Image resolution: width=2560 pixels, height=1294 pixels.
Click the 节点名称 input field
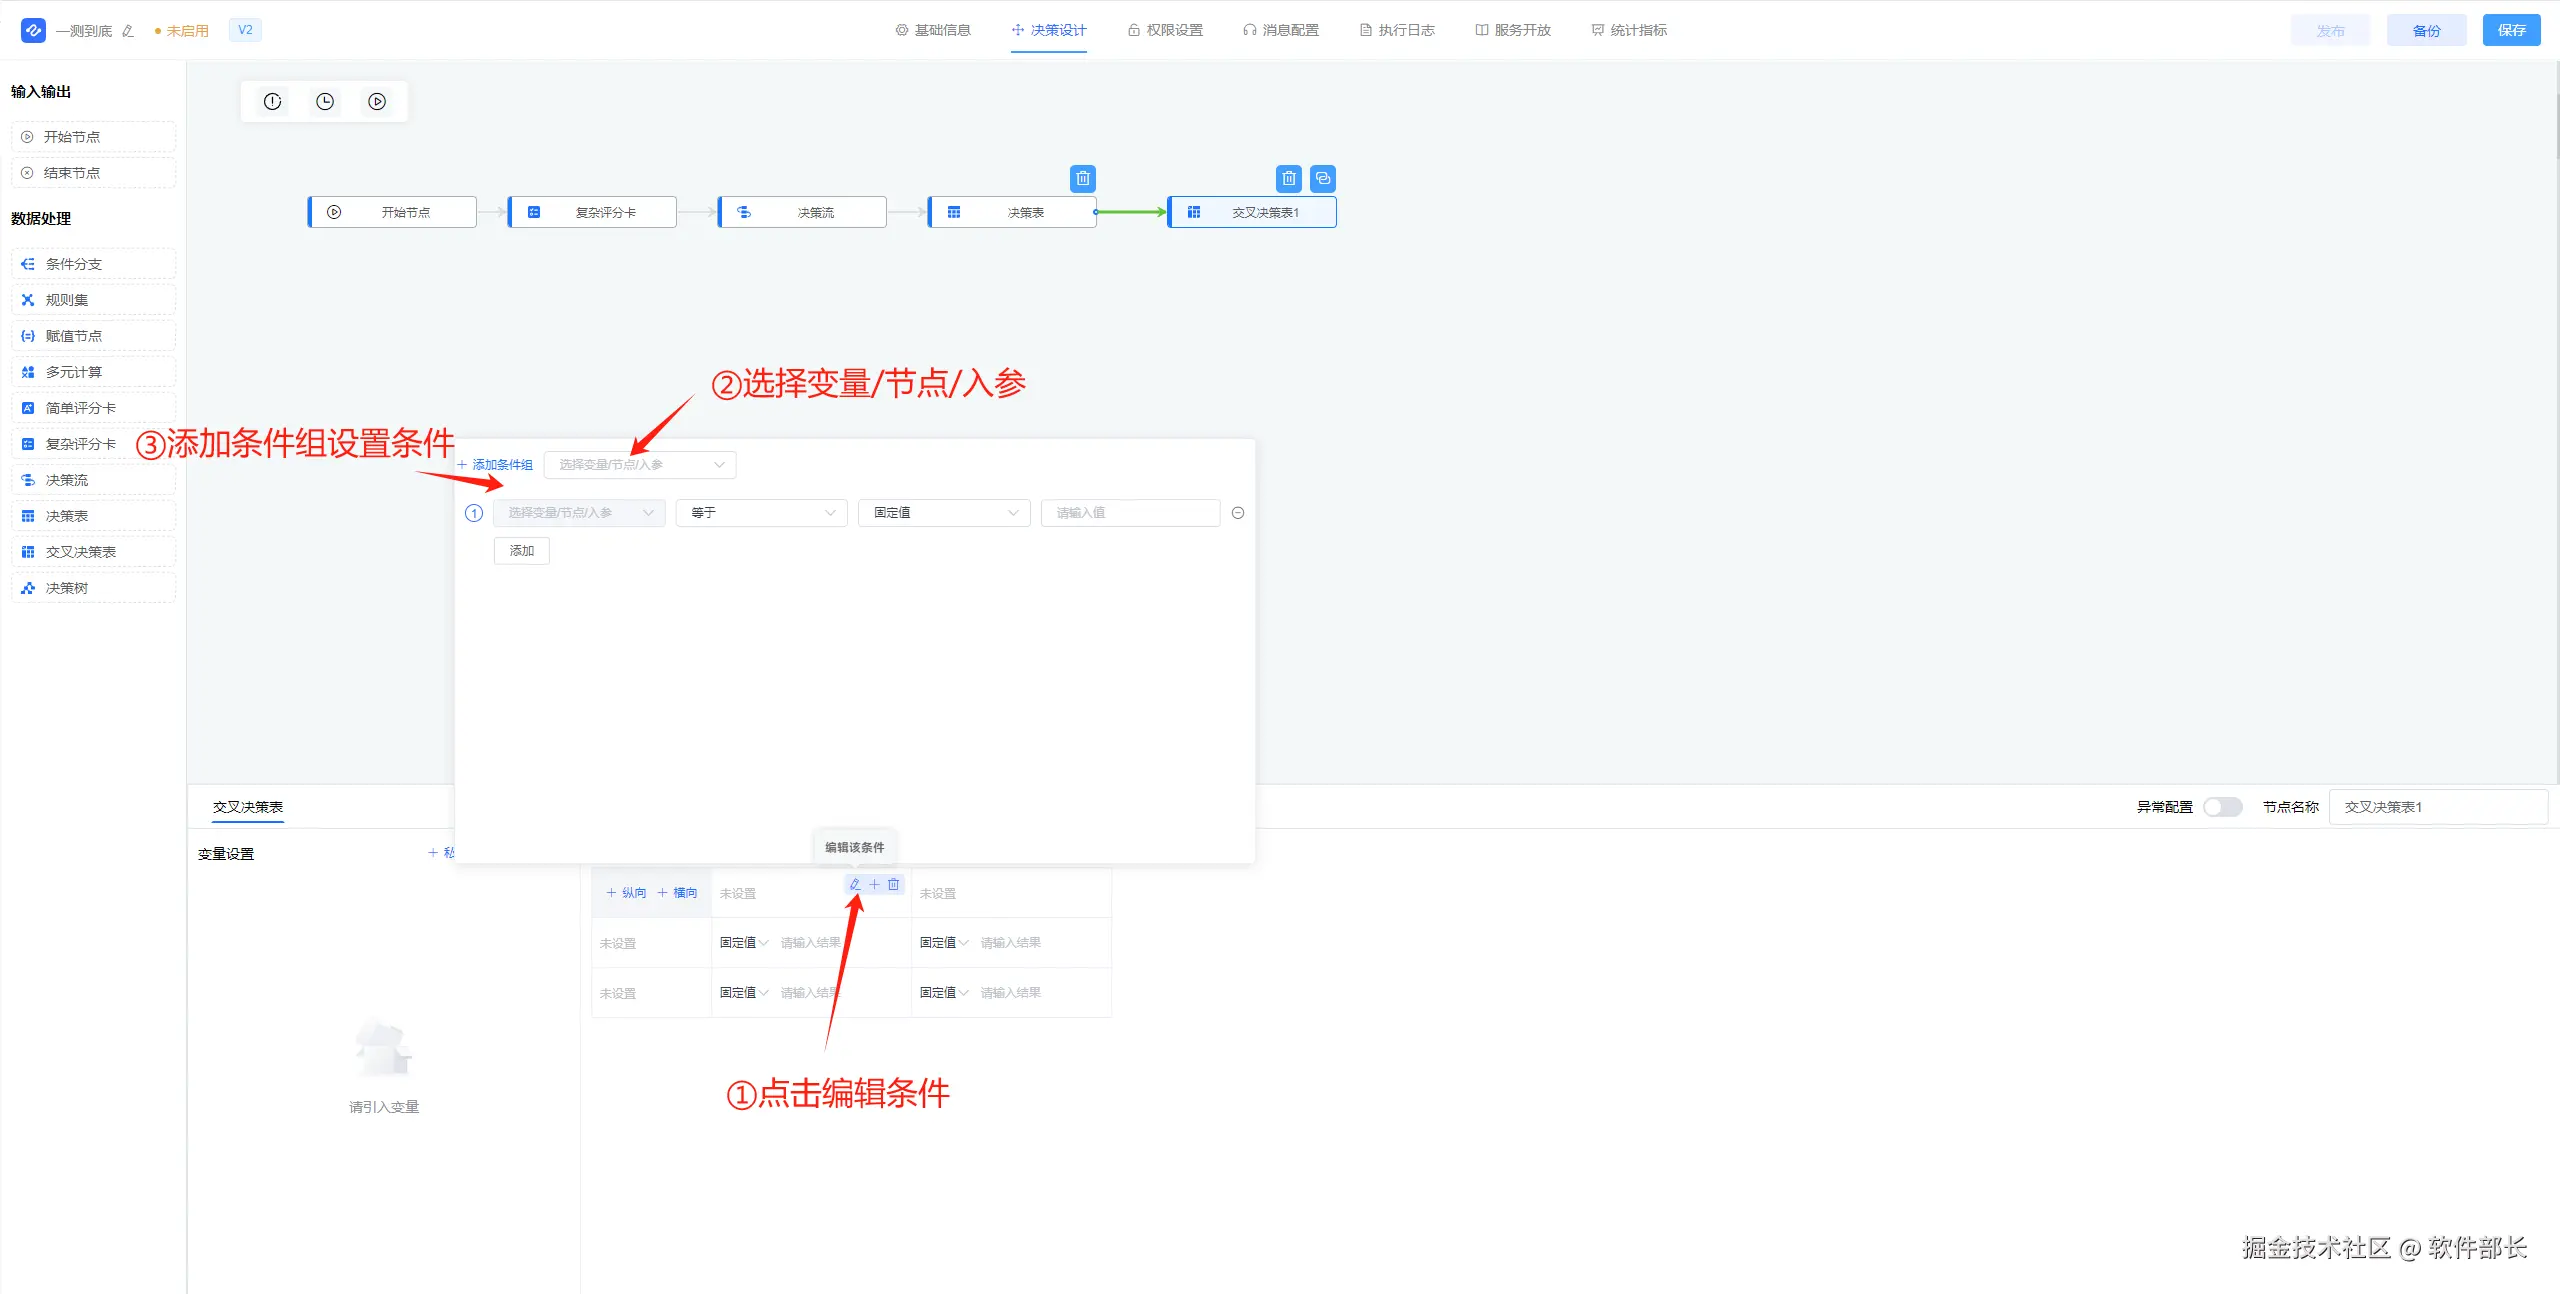[2437, 807]
